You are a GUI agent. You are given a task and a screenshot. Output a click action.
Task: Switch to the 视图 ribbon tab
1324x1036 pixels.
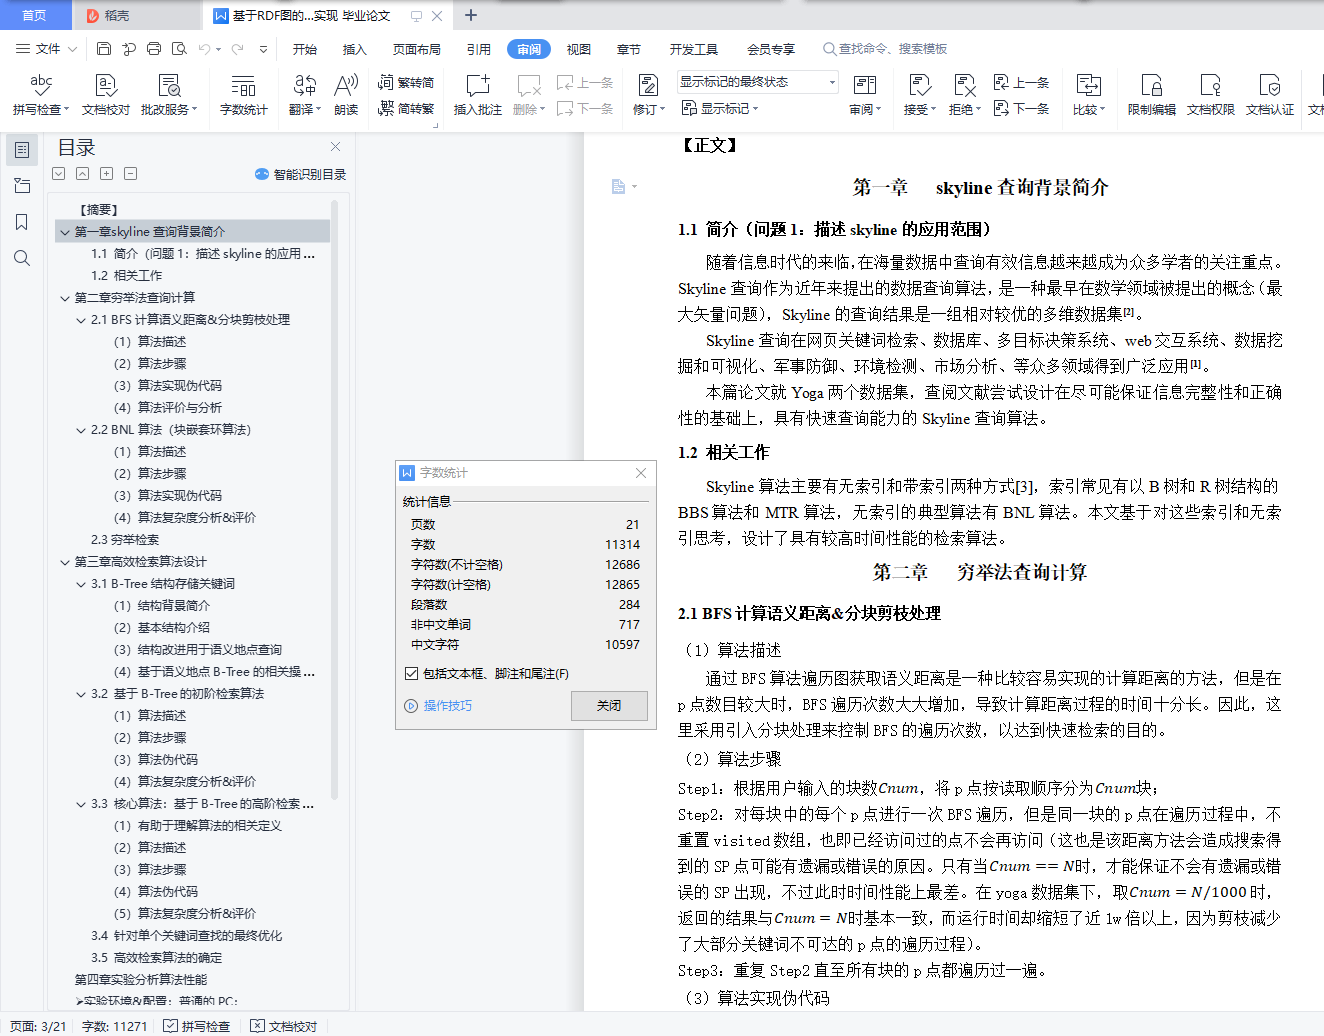tap(578, 49)
